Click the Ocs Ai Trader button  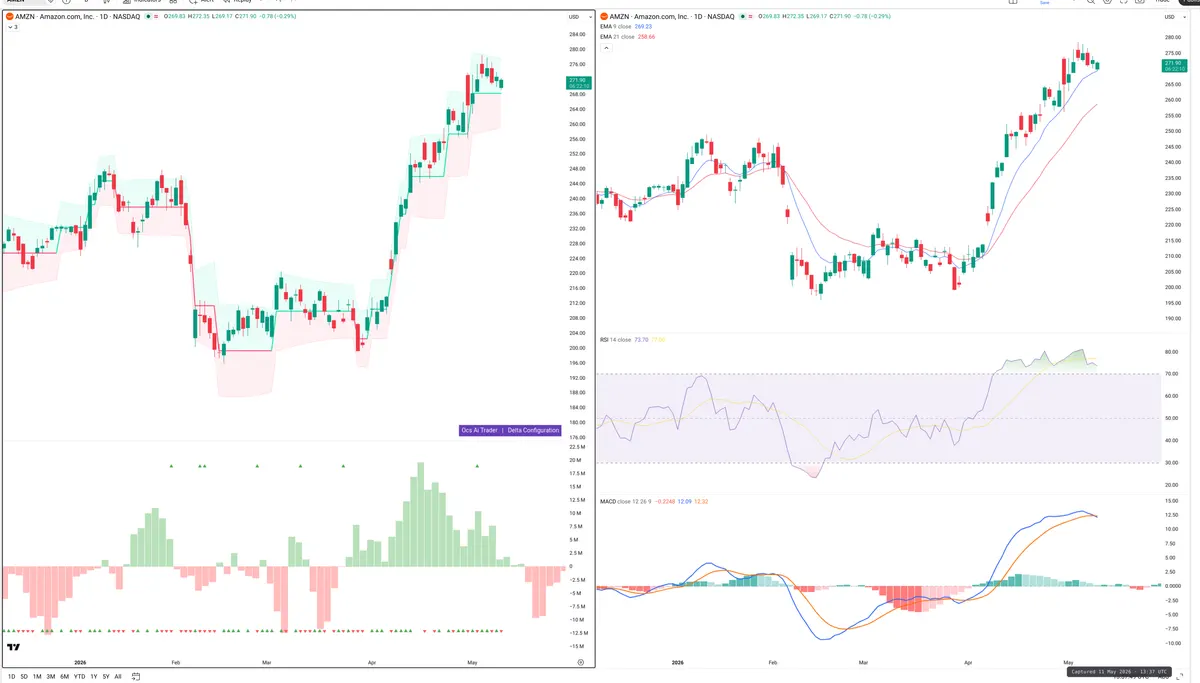coord(478,430)
